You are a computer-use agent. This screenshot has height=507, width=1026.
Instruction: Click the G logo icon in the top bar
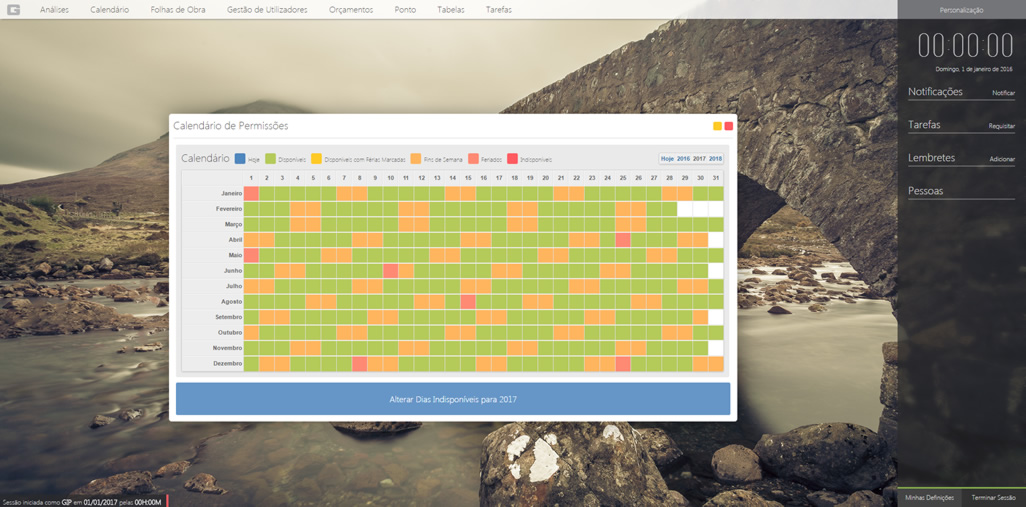[14, 9]
